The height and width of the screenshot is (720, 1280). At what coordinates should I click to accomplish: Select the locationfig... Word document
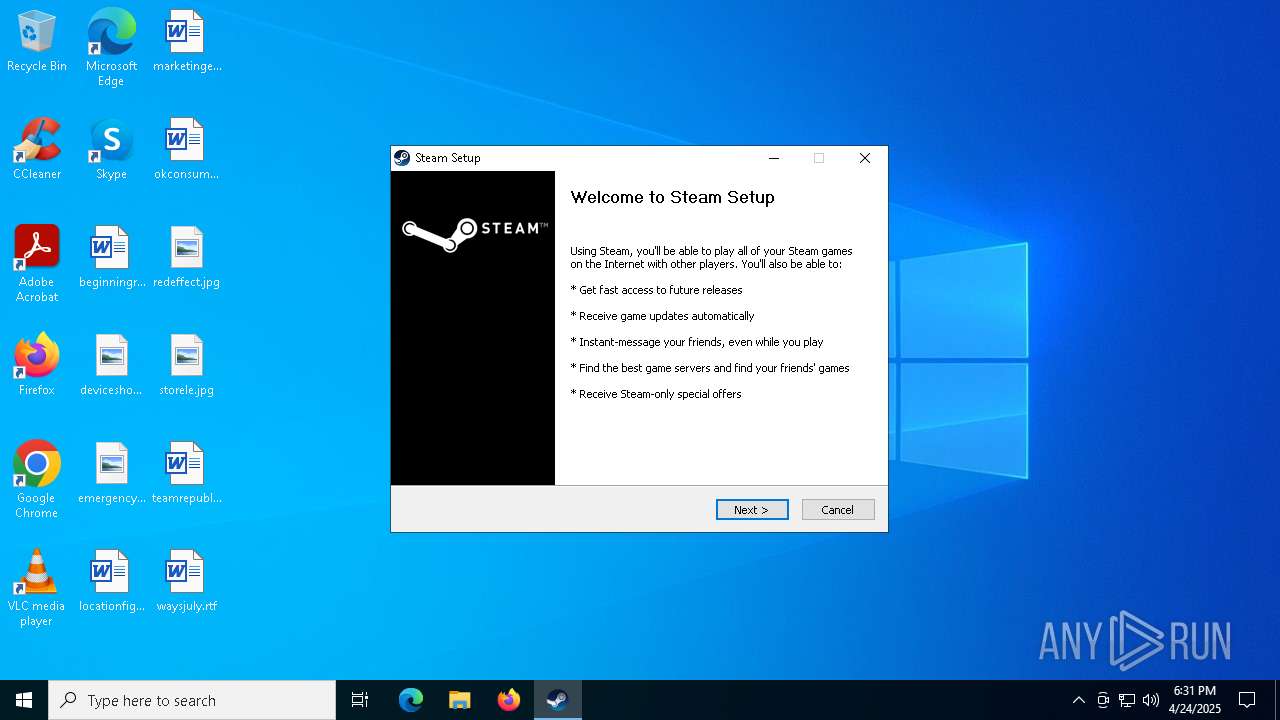pos(111,582)
